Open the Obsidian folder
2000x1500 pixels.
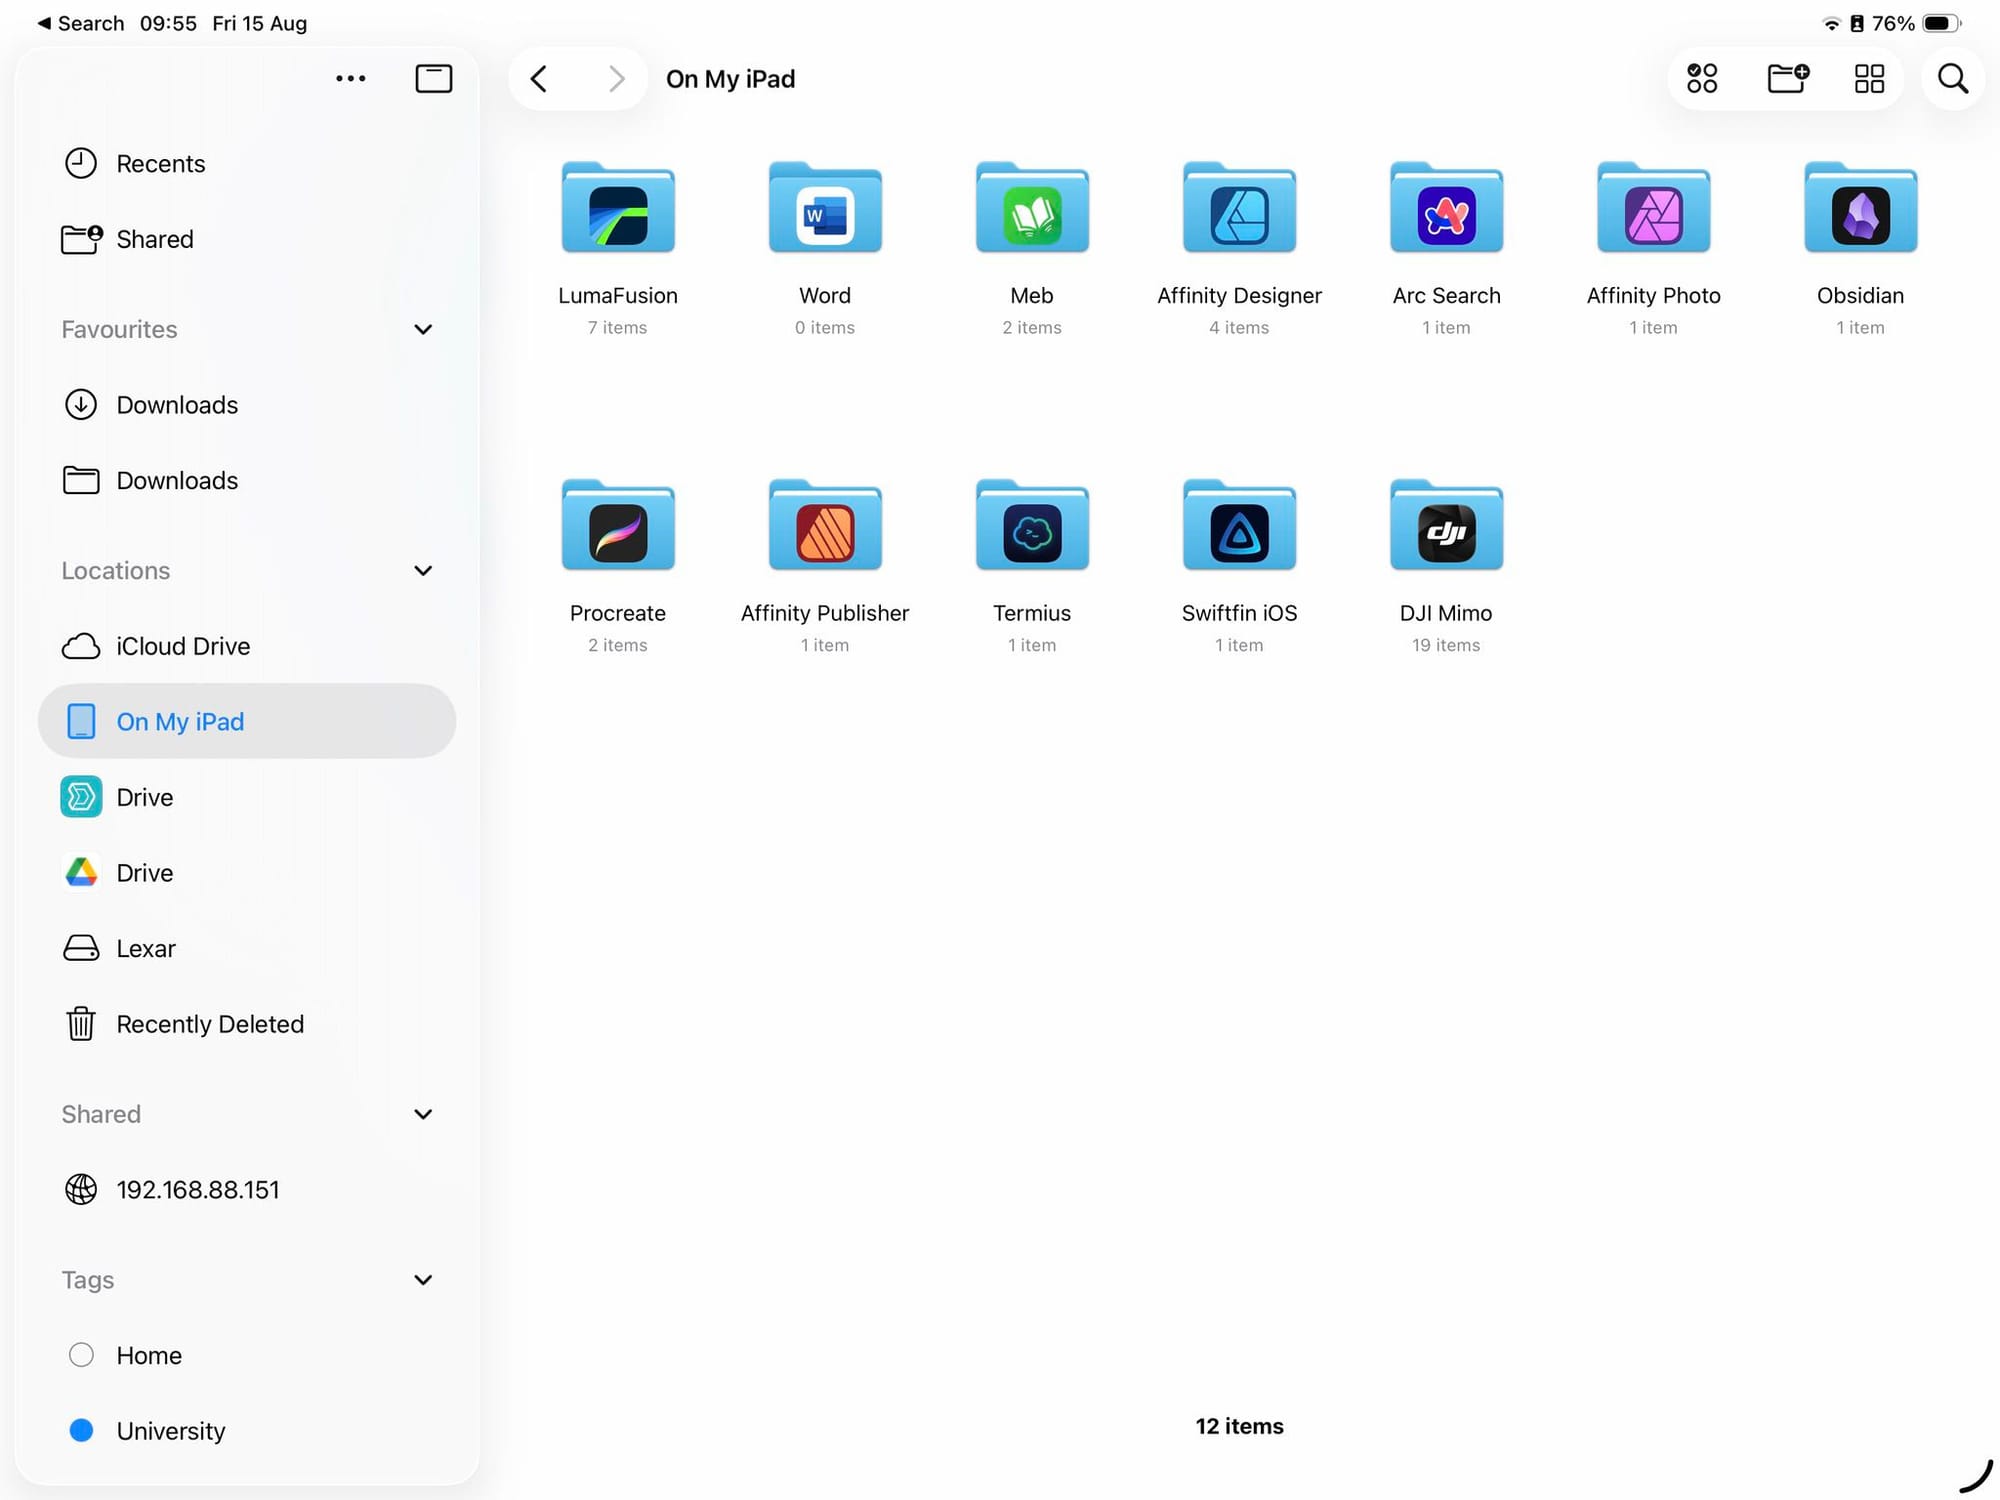coord(1860,207)
